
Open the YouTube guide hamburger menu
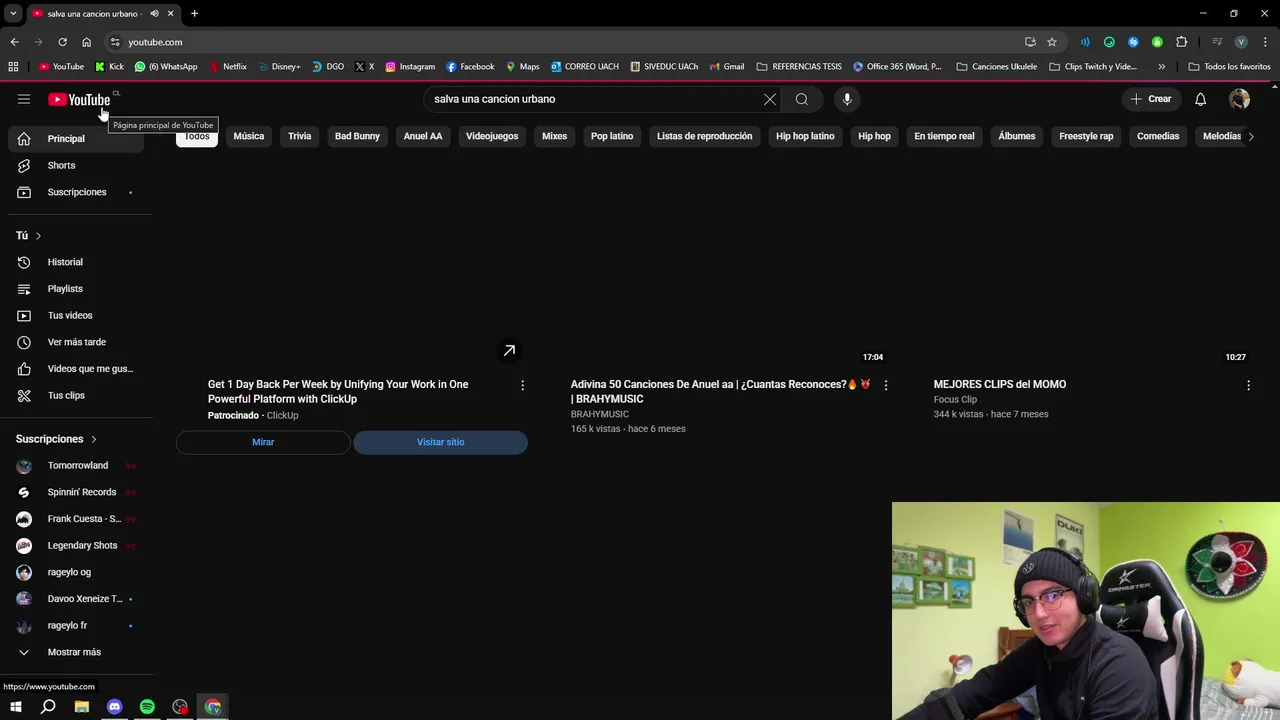[24, 99]
